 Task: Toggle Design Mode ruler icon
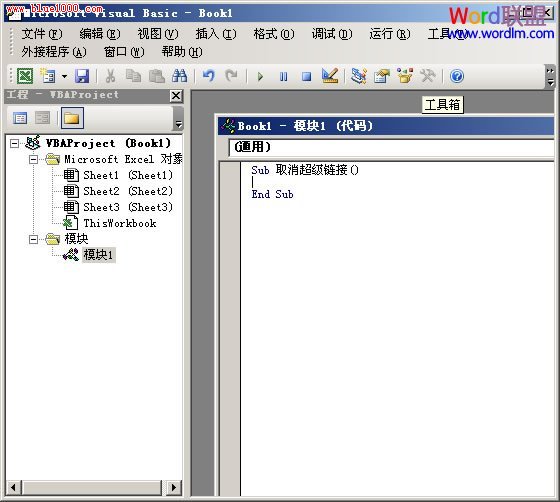pos(330,76)
